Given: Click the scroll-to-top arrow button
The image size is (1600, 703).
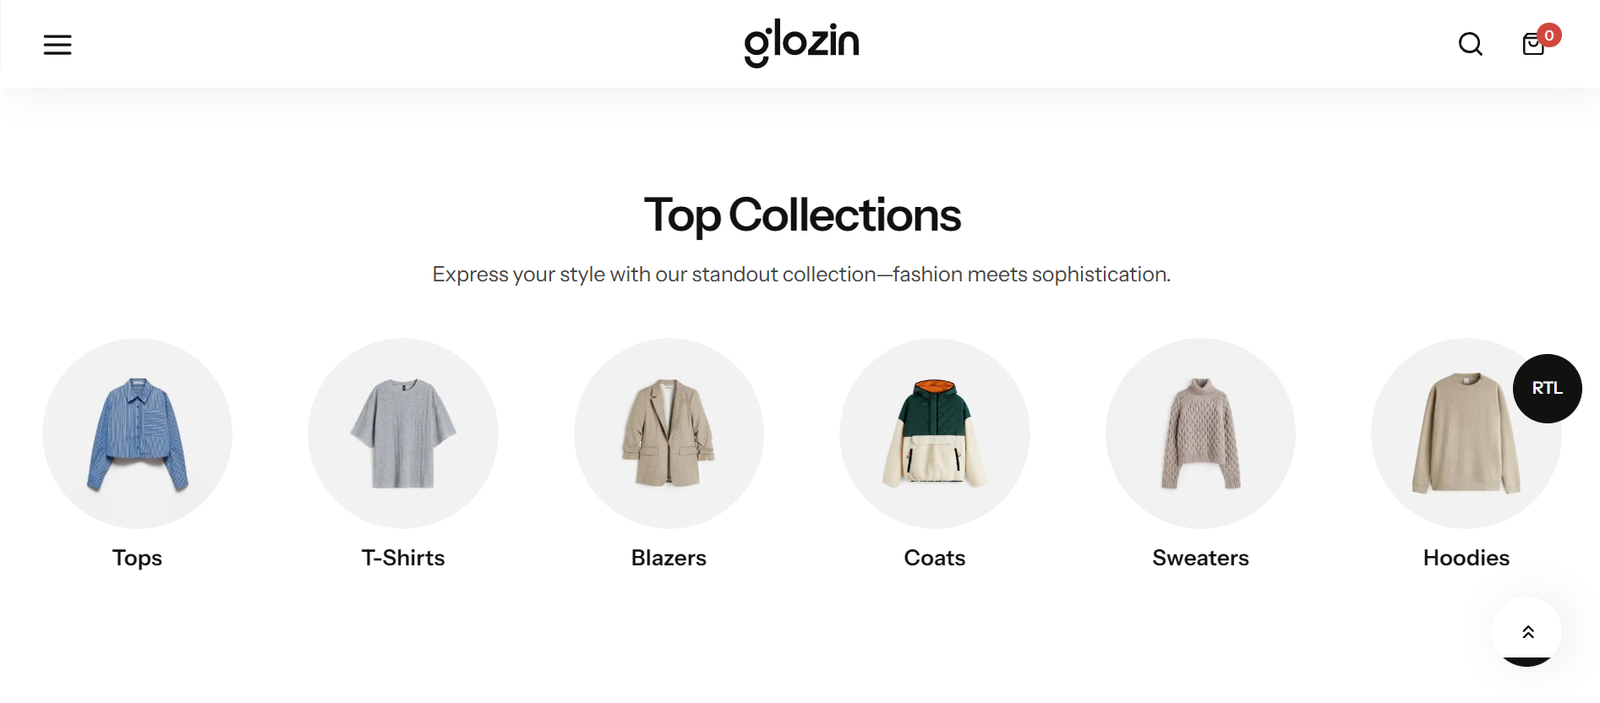Looking at the screenshot, I should coord(1527,632).
